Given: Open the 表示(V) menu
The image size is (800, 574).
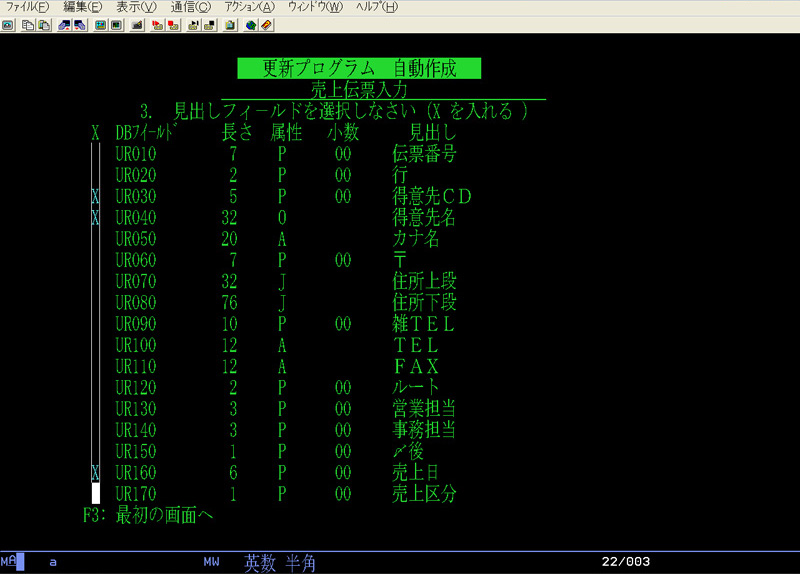Looking at the screenshot, I should (136, 7).
